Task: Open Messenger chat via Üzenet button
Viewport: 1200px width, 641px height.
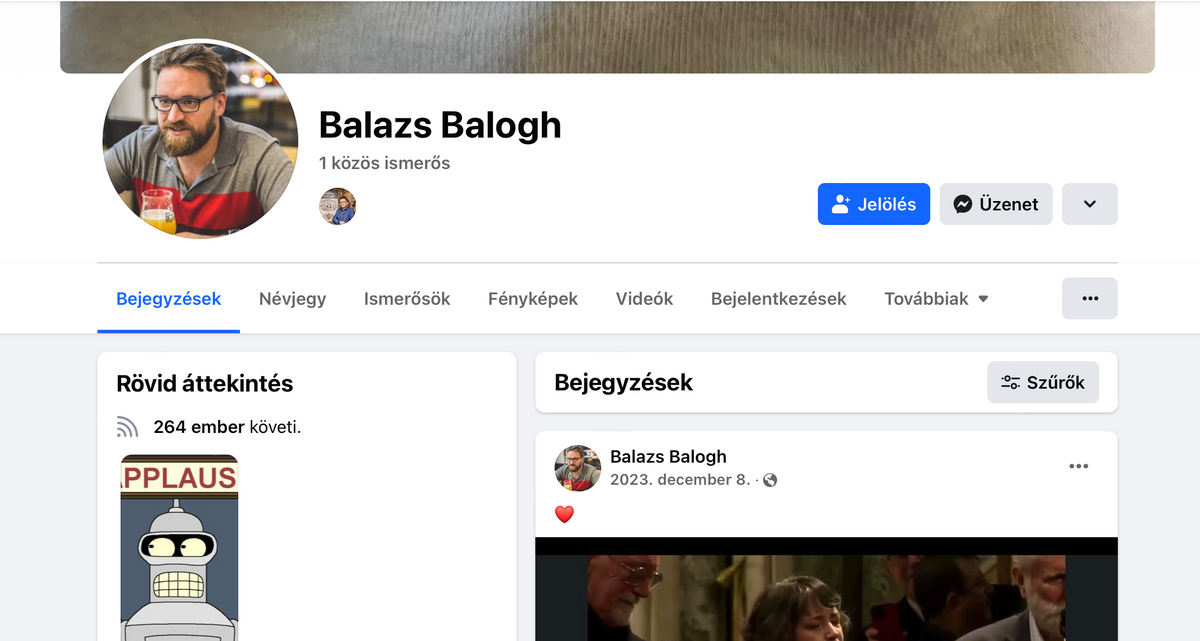Action: point(996,204)
